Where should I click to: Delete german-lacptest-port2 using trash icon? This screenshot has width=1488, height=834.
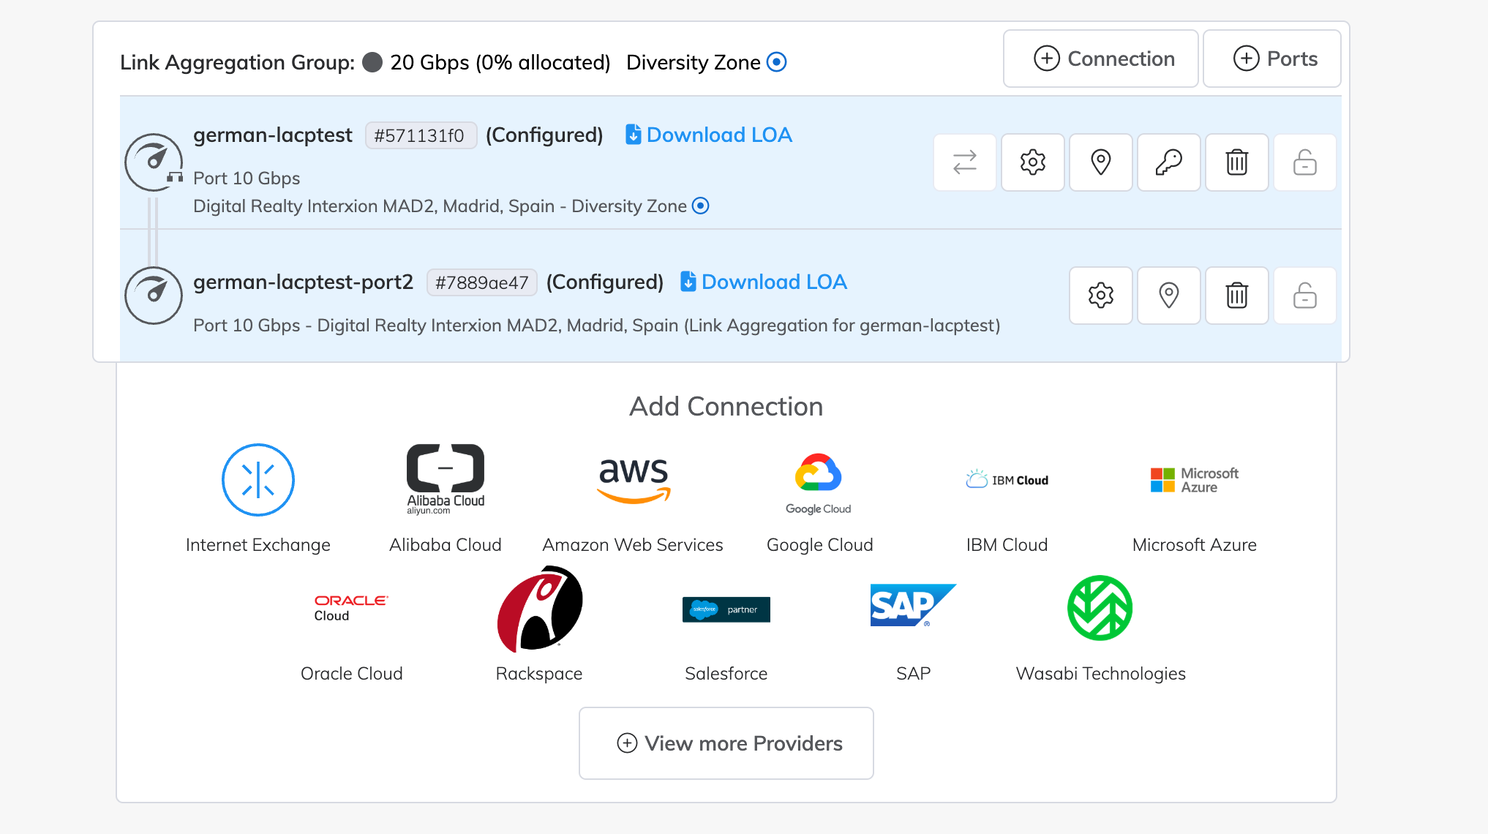(1237, 295)
